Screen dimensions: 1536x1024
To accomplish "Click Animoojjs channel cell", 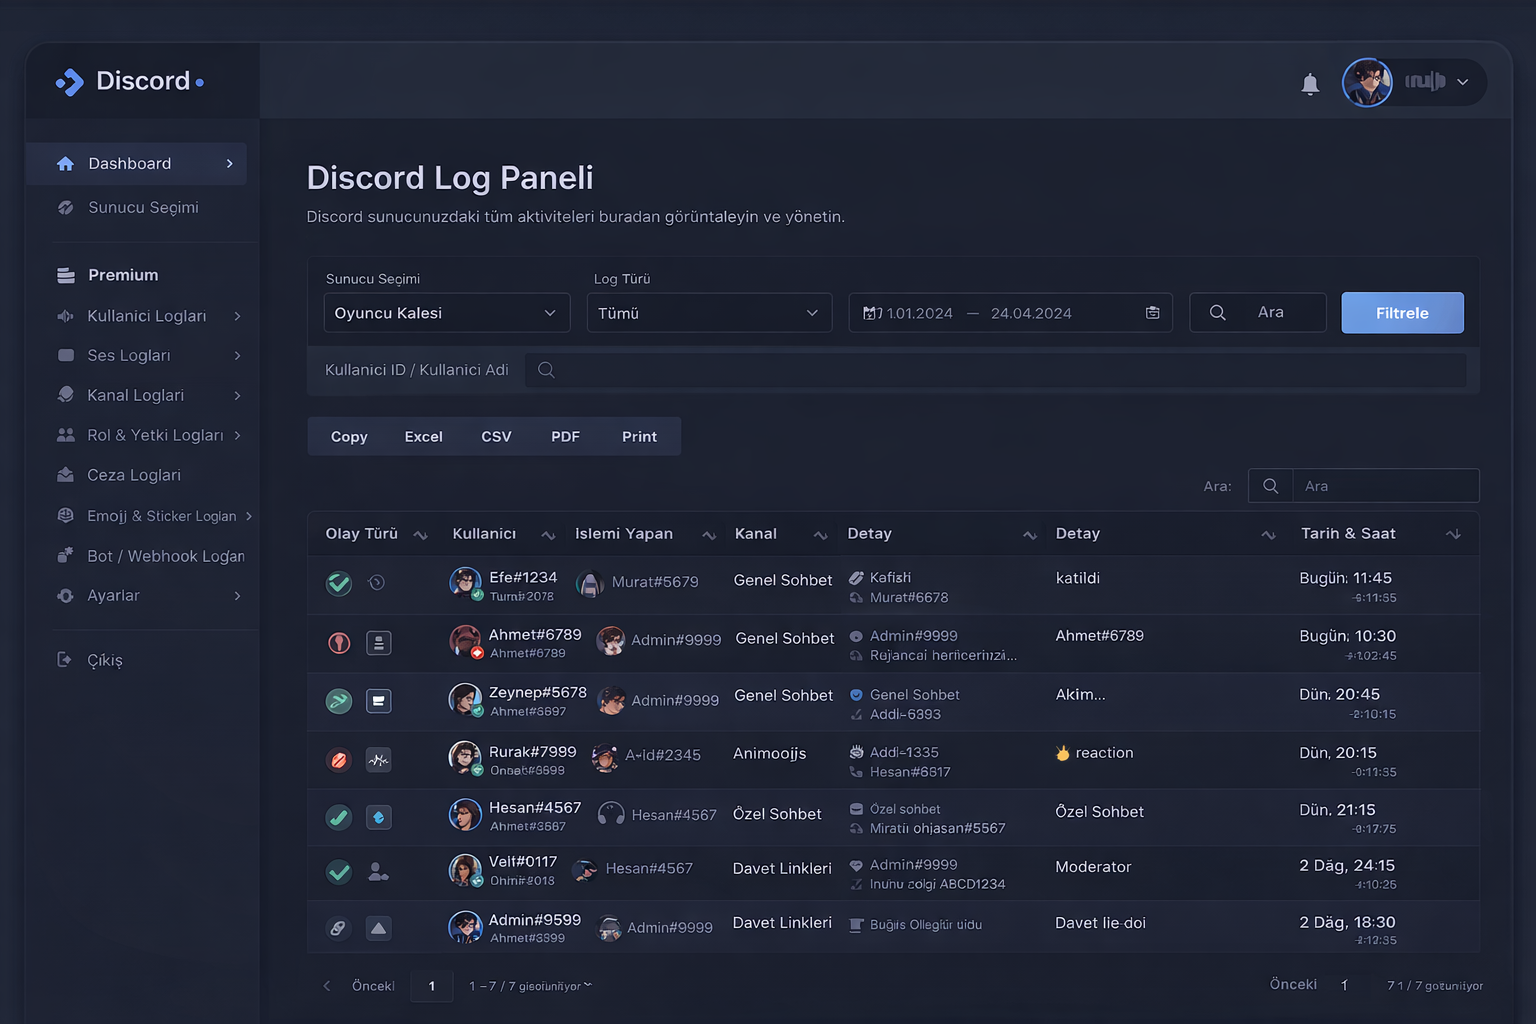I will click(769, 753).
